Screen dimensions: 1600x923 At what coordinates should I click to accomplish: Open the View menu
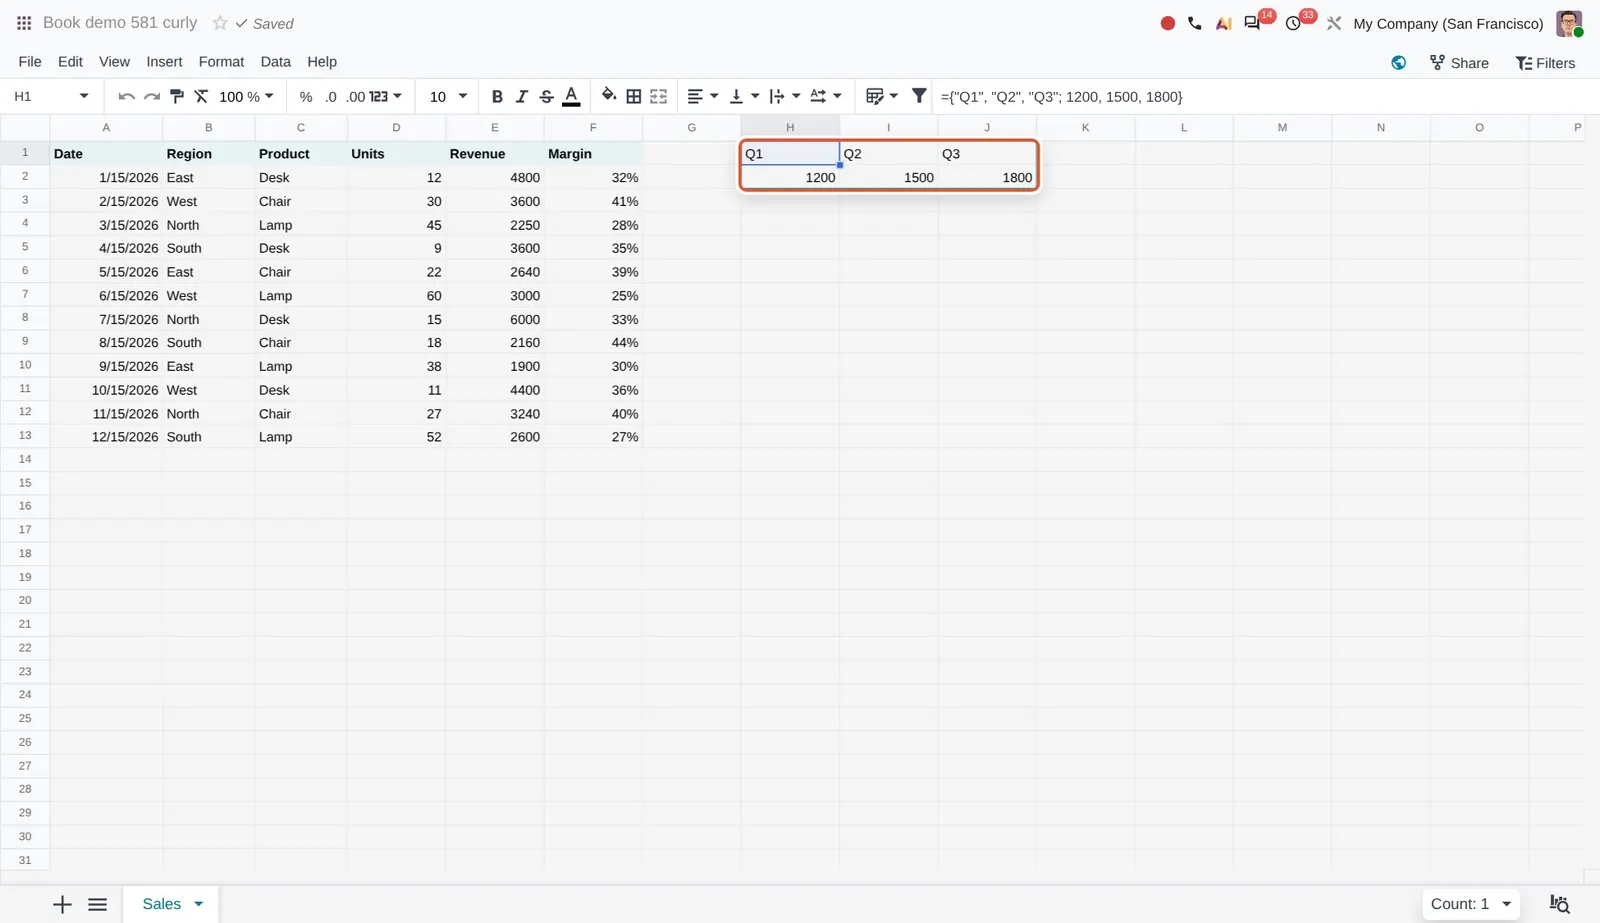pyautogui.click(x=114, y=62)
